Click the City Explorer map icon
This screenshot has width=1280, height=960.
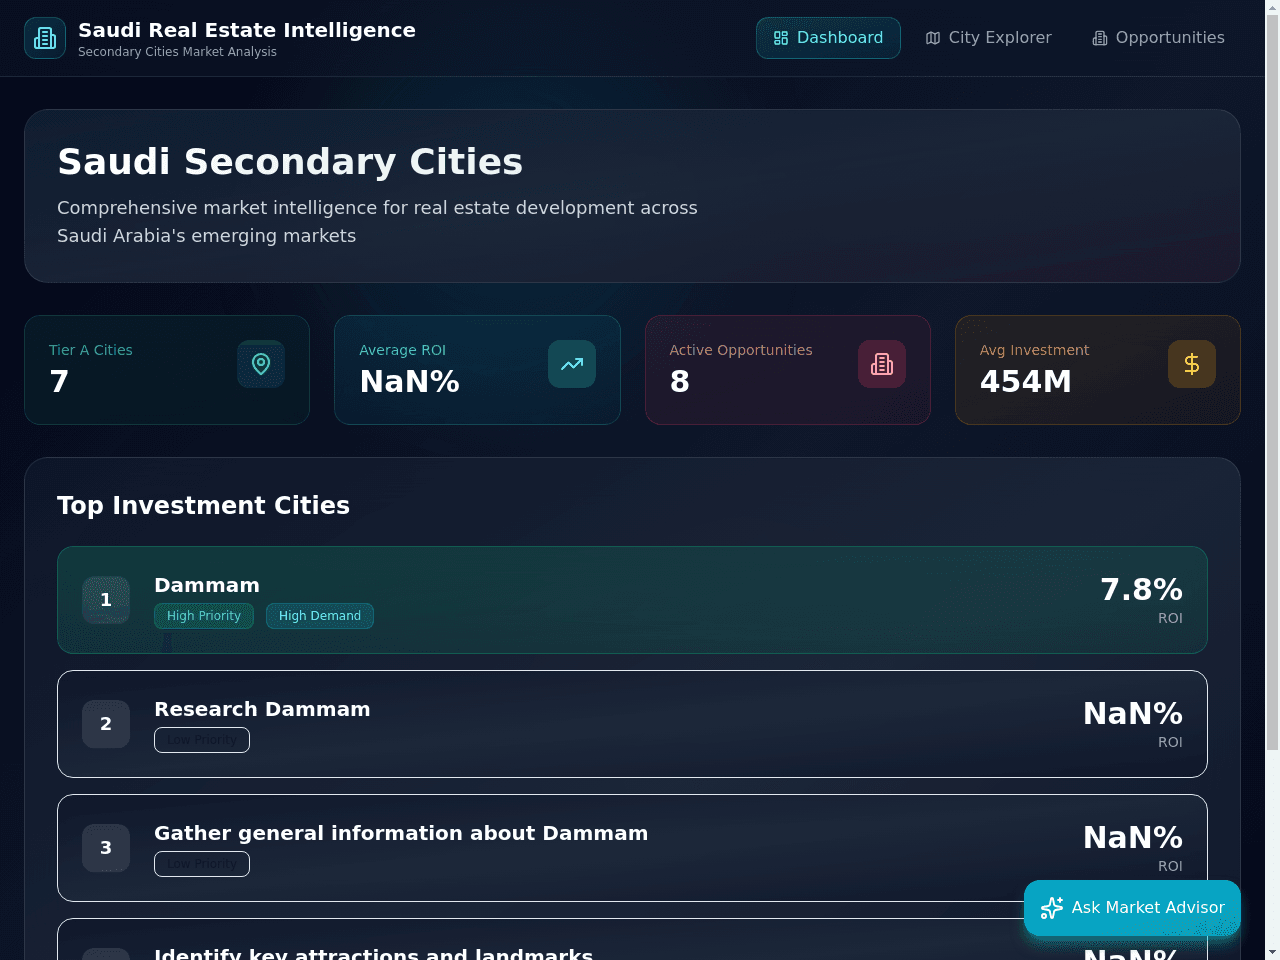(x=933, y=38)
